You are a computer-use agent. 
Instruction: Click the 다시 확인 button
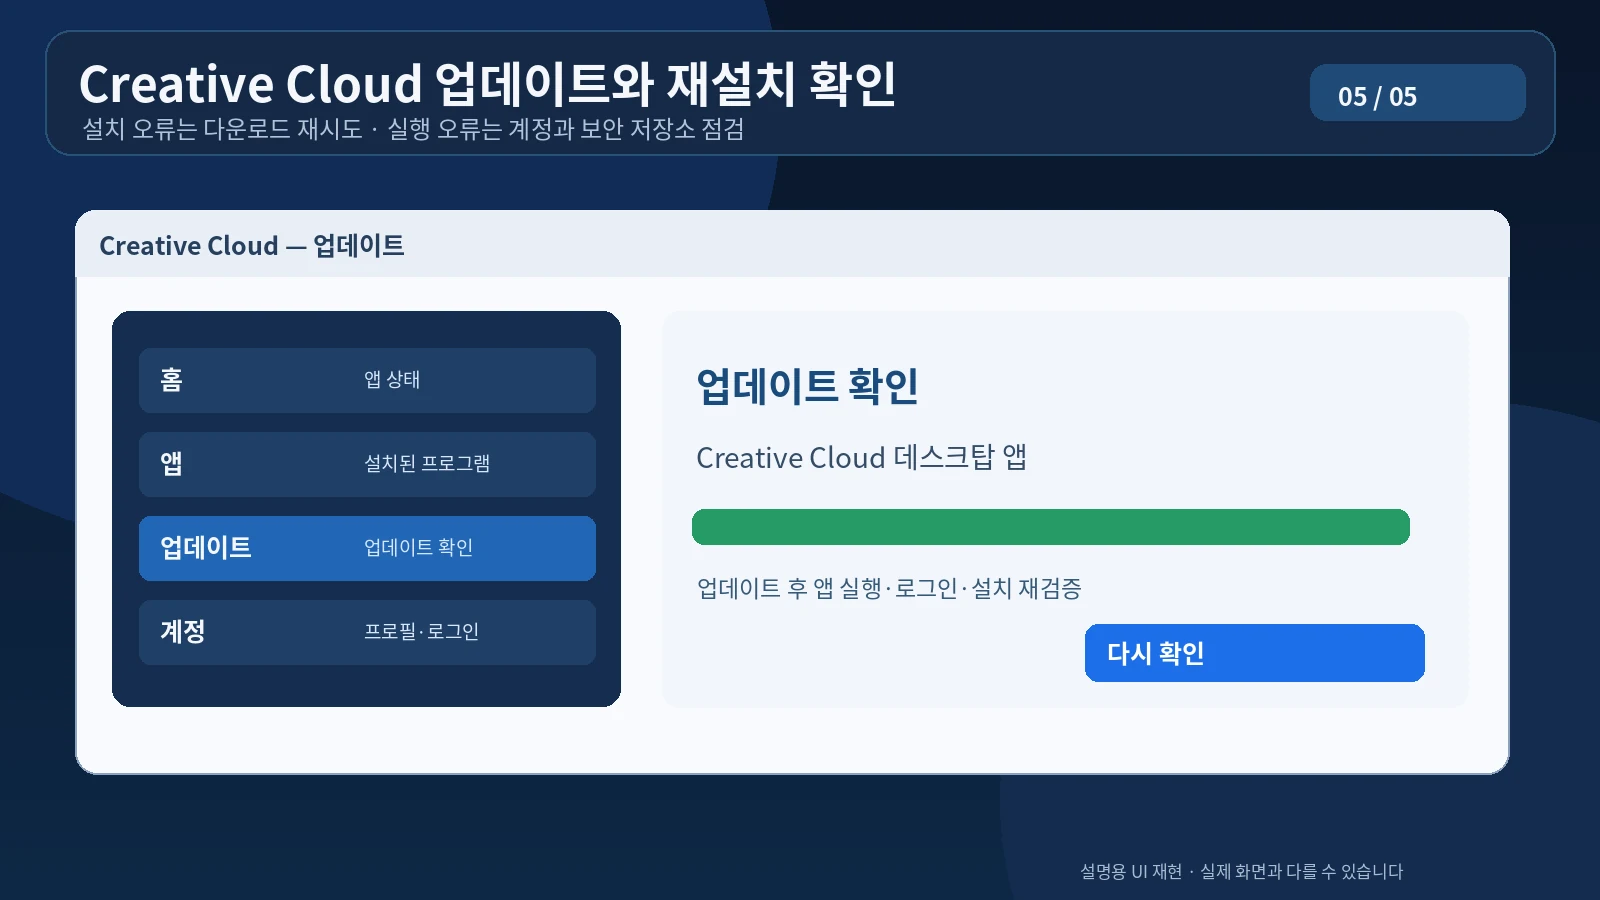point(1254,653)
